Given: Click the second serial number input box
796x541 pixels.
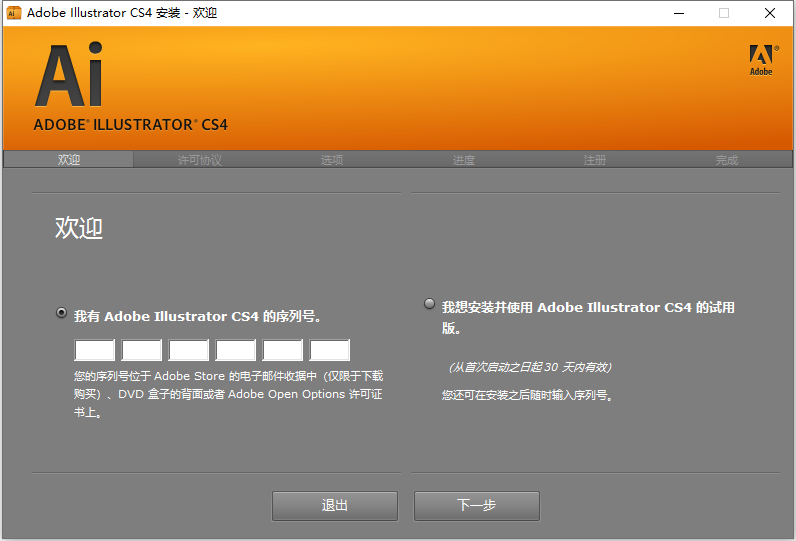Looking at the screenshot, I should click(142, 350).
